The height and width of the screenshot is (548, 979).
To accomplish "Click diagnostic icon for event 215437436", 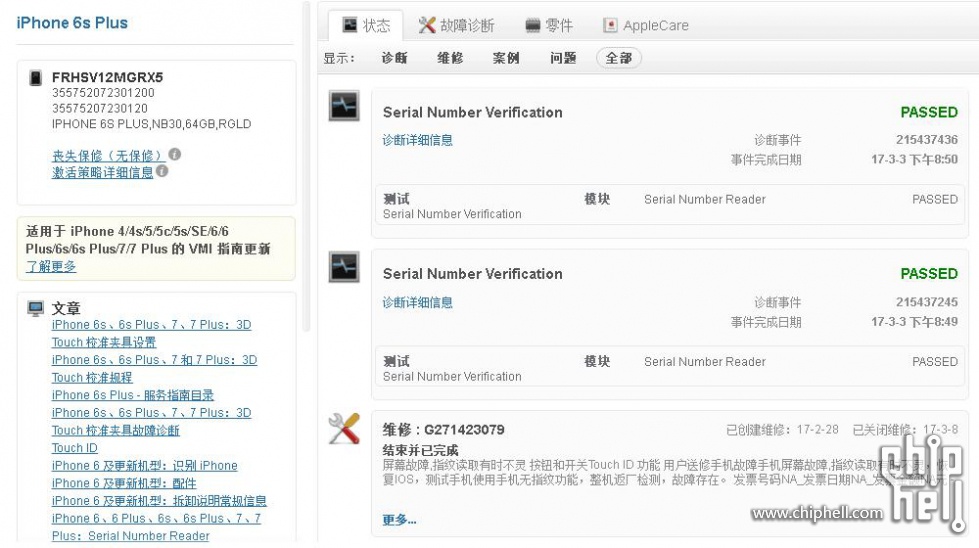I will point(344,105).
